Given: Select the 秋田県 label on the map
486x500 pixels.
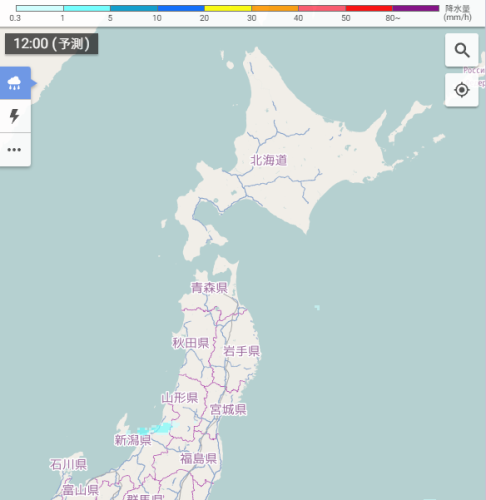Looking at the screenshot, I should (191, 343).
